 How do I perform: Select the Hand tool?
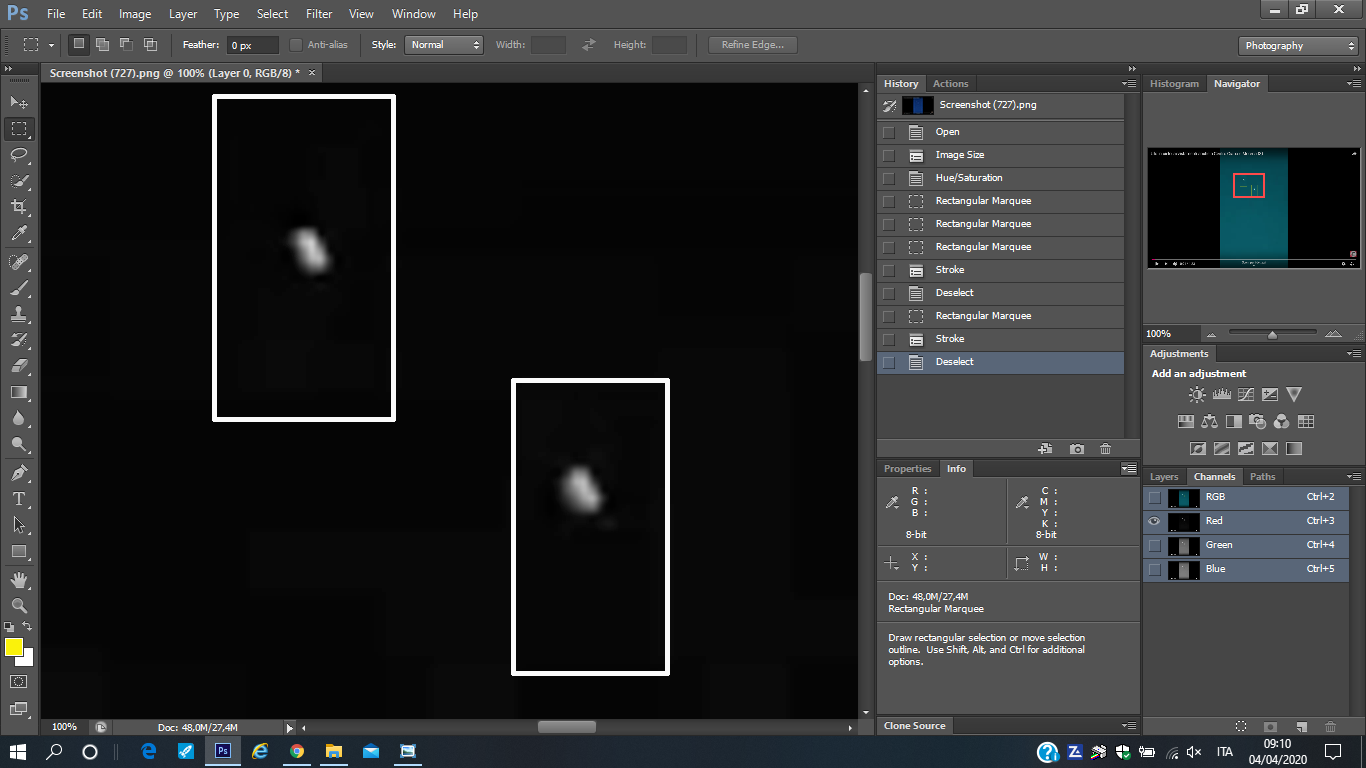tap(19, 580)
